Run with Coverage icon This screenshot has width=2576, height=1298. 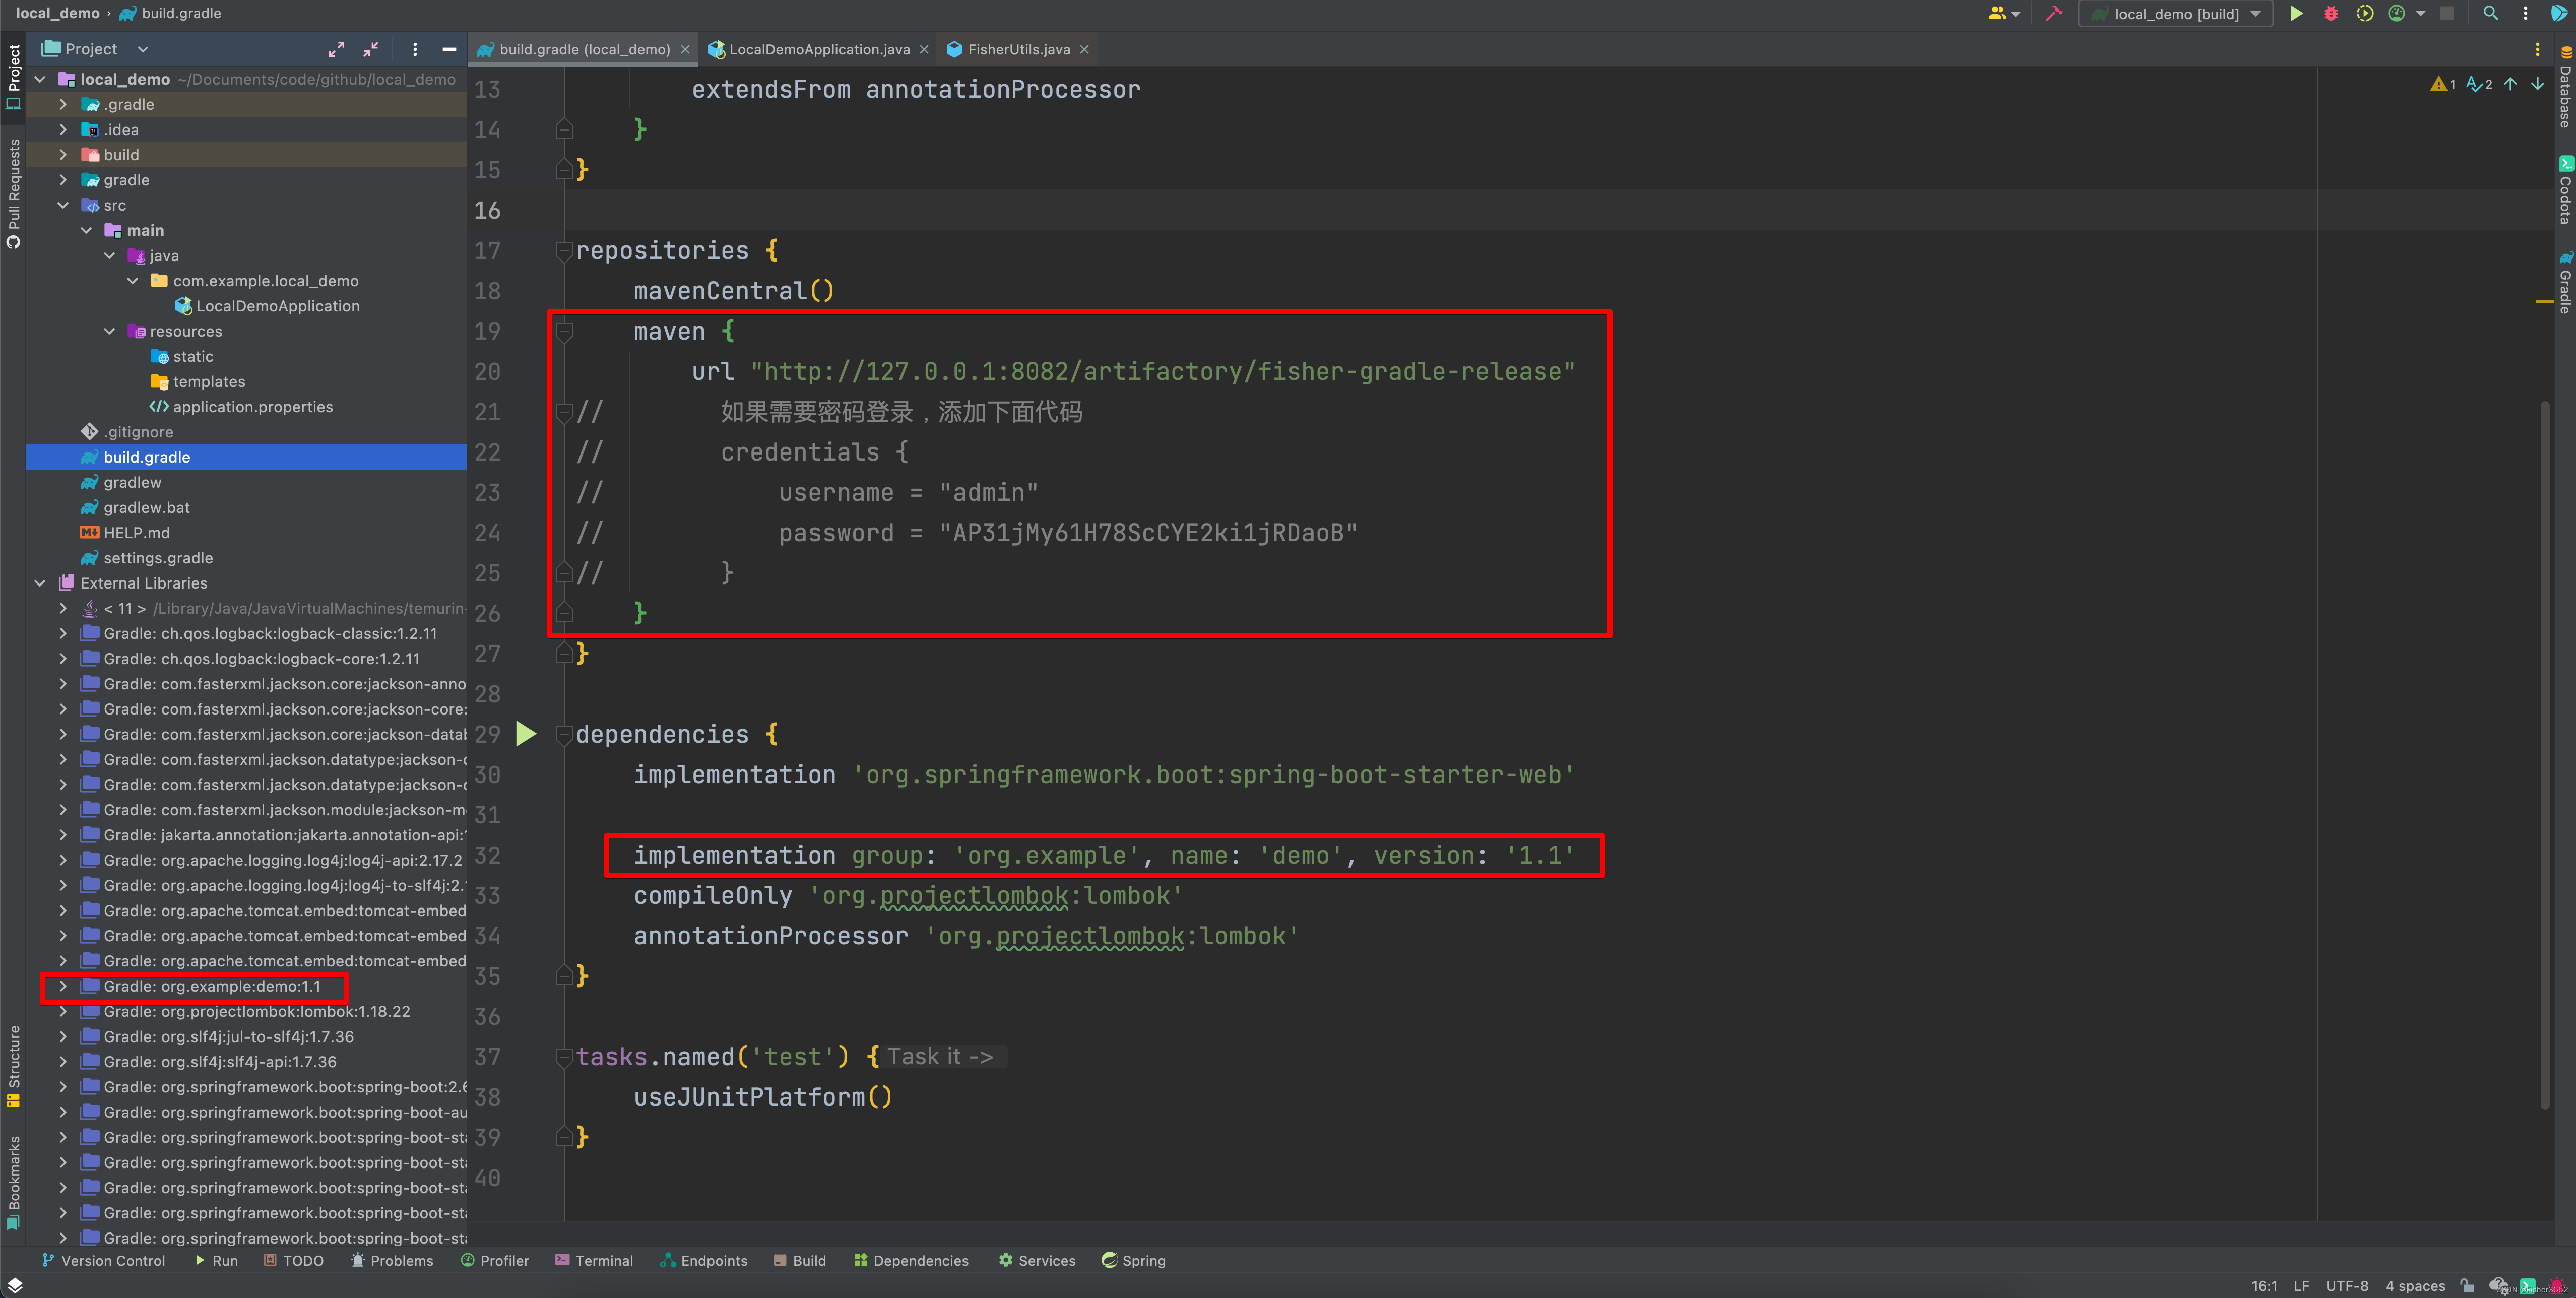(x=2364, y=14)
